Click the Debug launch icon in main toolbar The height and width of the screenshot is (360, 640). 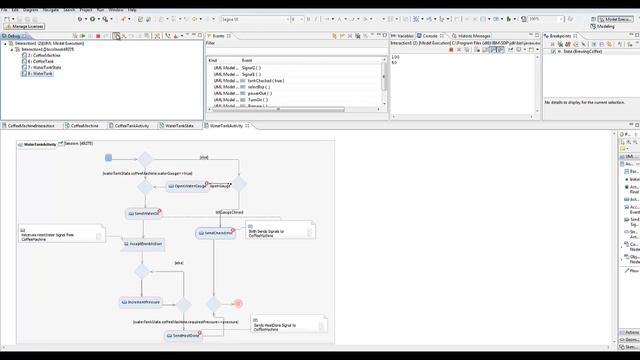(80, 19)
